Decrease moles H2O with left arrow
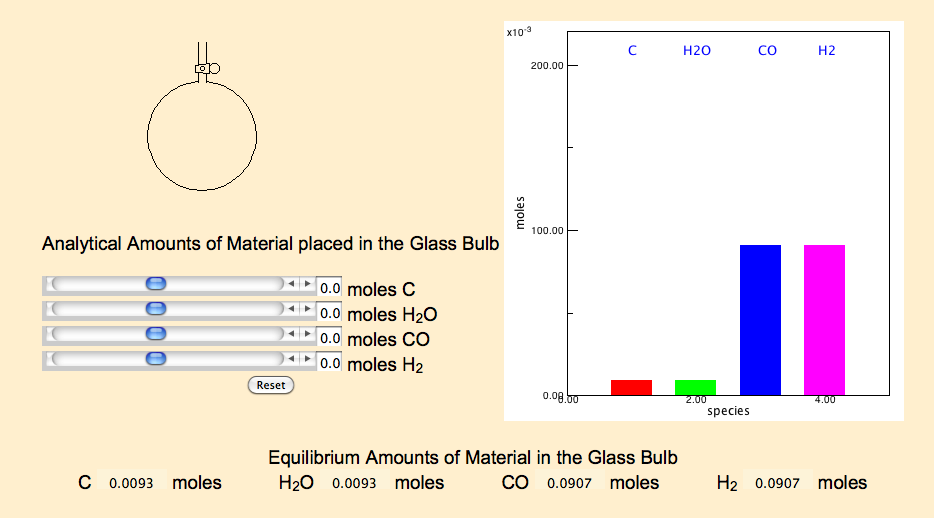Viewport: 934px width, 518px height. pyautogui.click(x=291, y=309)
